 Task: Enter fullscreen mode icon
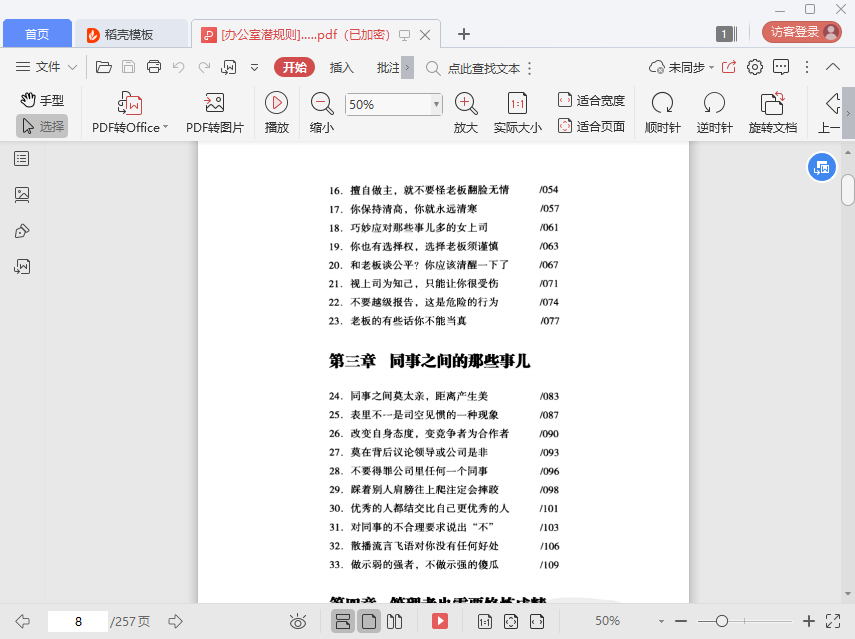point(833,621)
